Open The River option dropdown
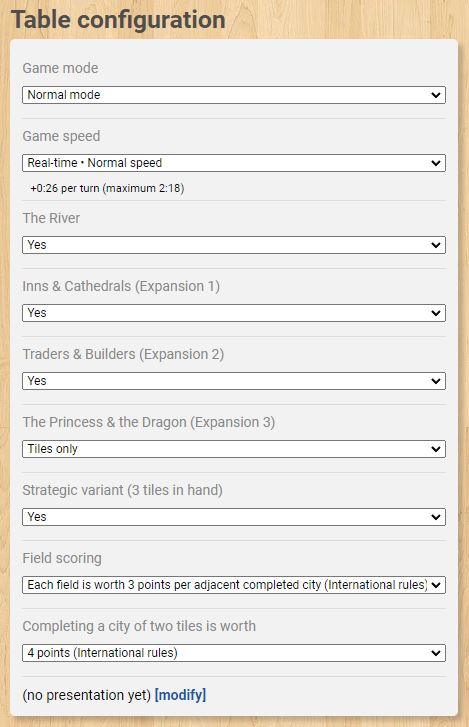The image size is (469, 727). (234, 245)
